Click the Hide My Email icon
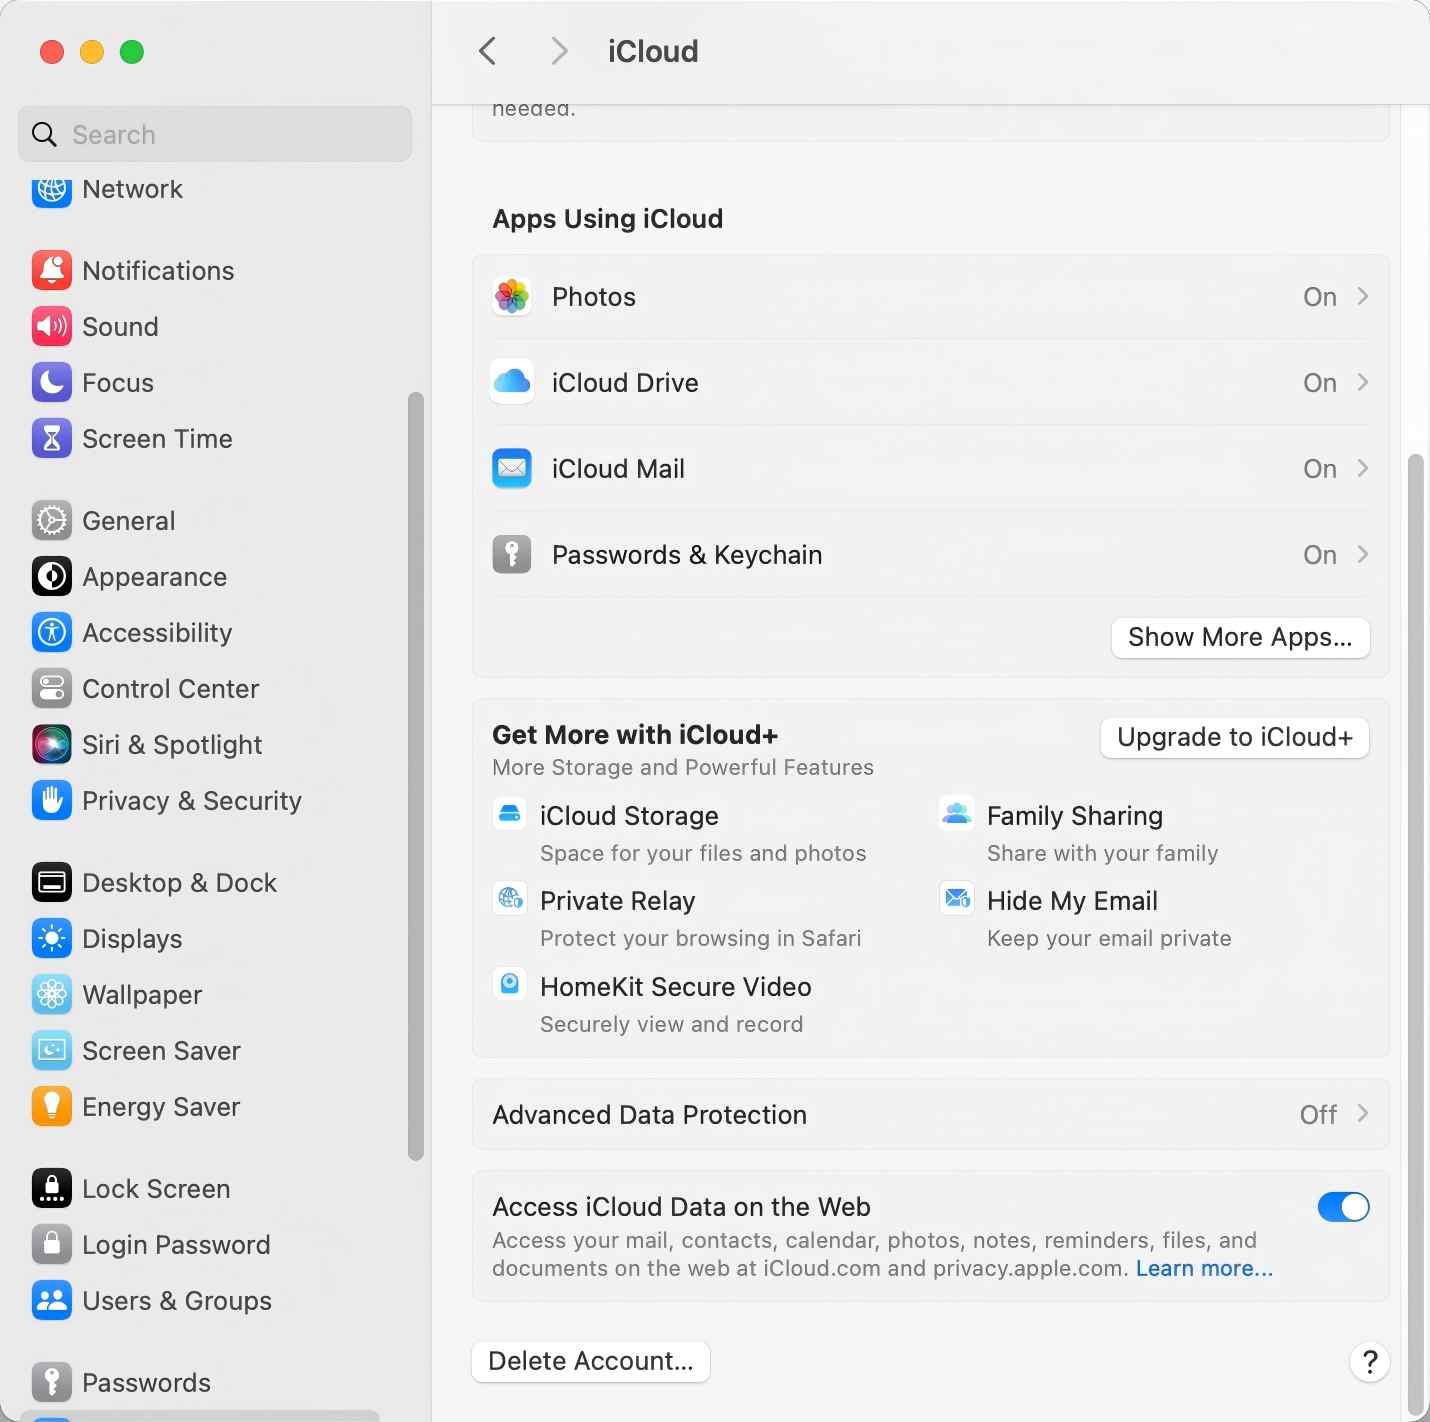The height and width of the screenshot is (1422, 1430). pos(957,899)
